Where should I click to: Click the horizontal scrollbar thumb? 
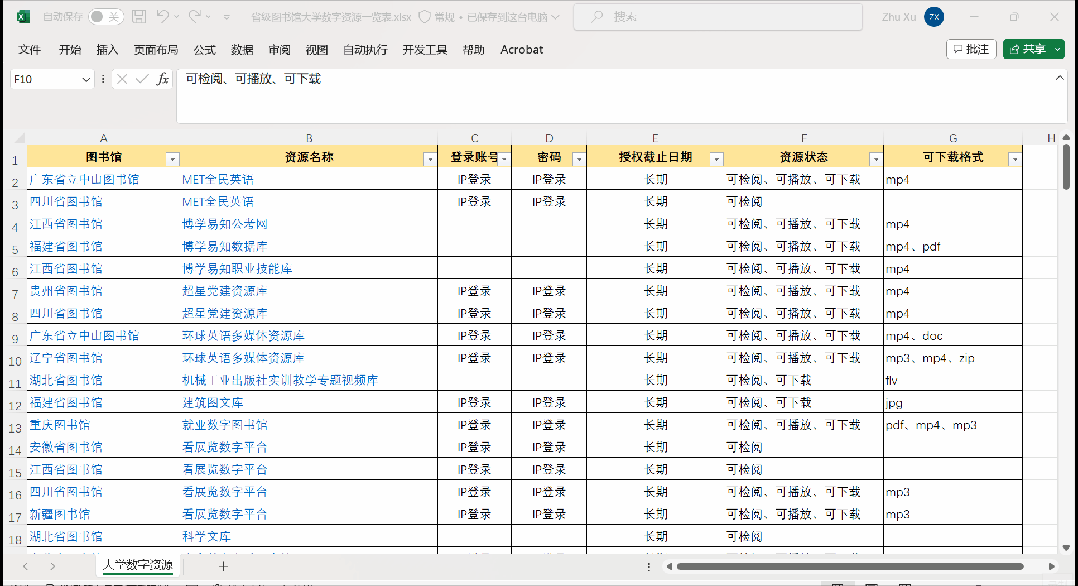point(850,566)
